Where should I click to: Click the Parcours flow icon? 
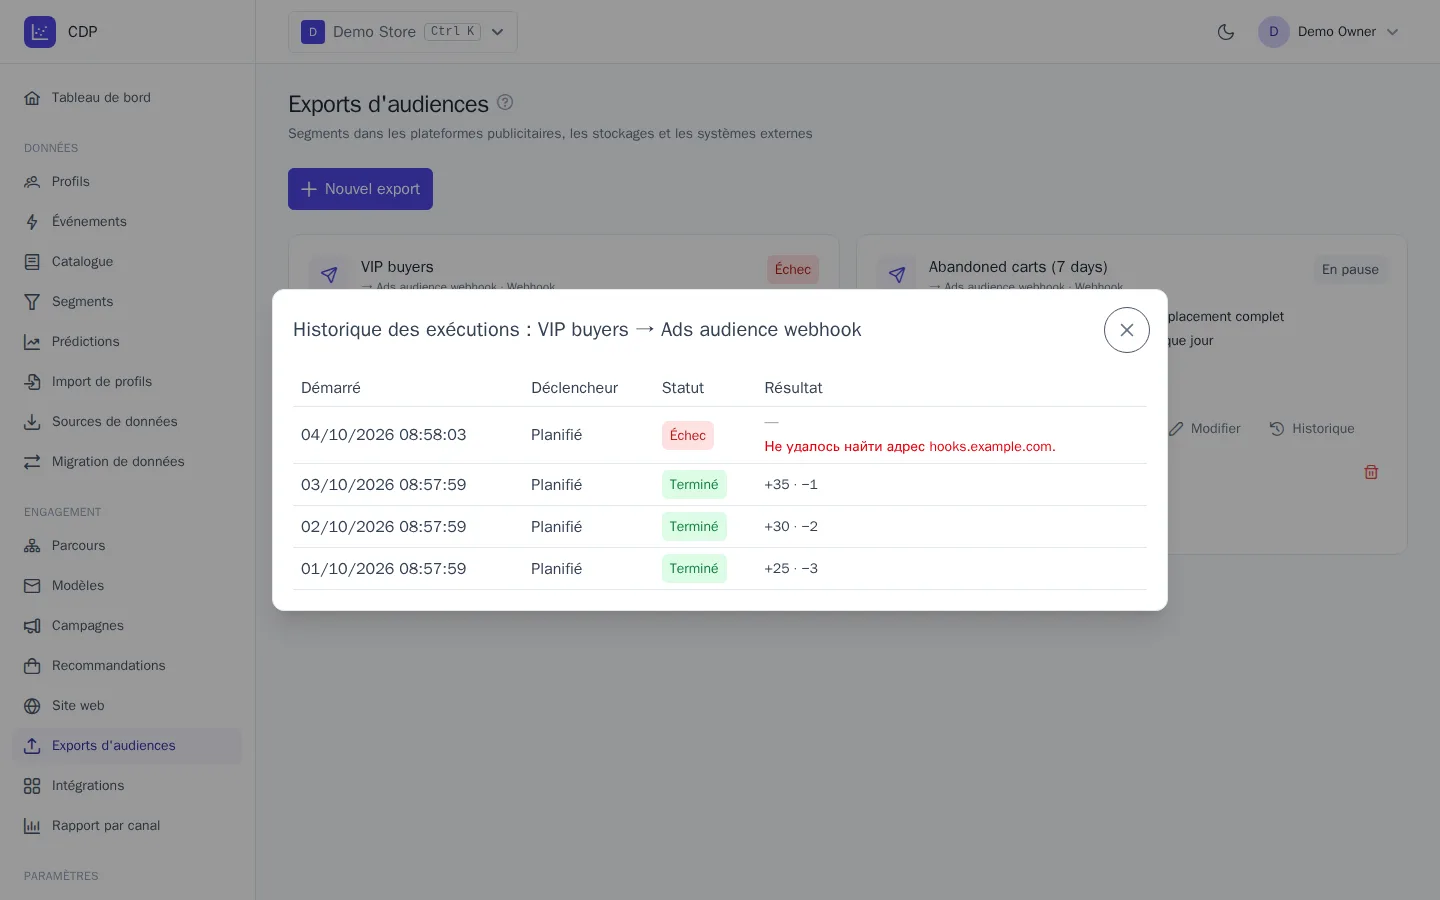coord(32,546)
